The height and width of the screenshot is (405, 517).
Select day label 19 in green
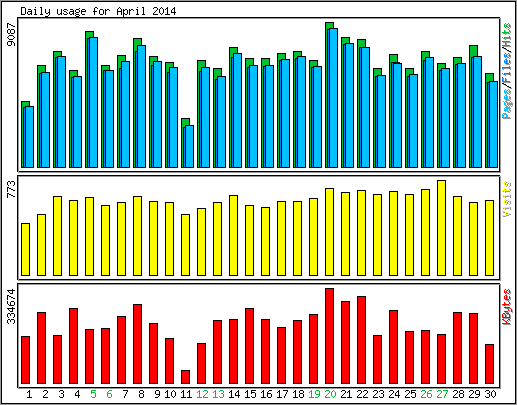coord(314,394)
